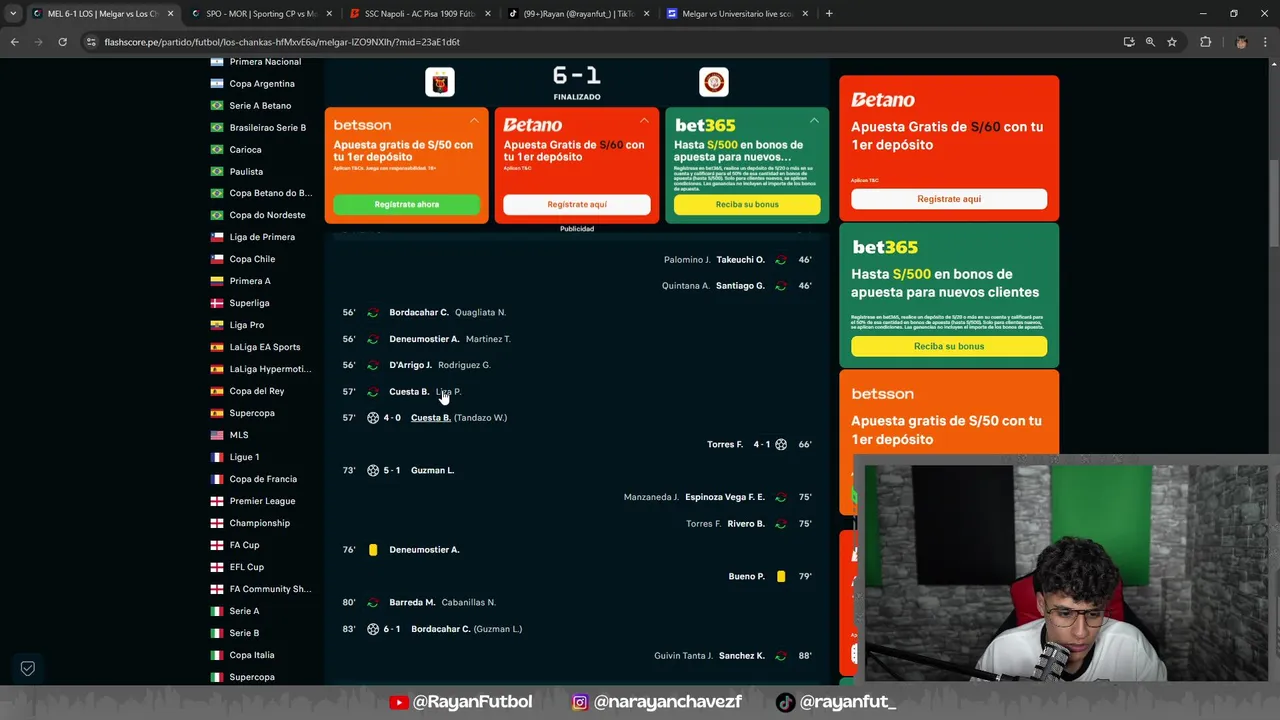Click the away team crest logo

click(714, 82)
